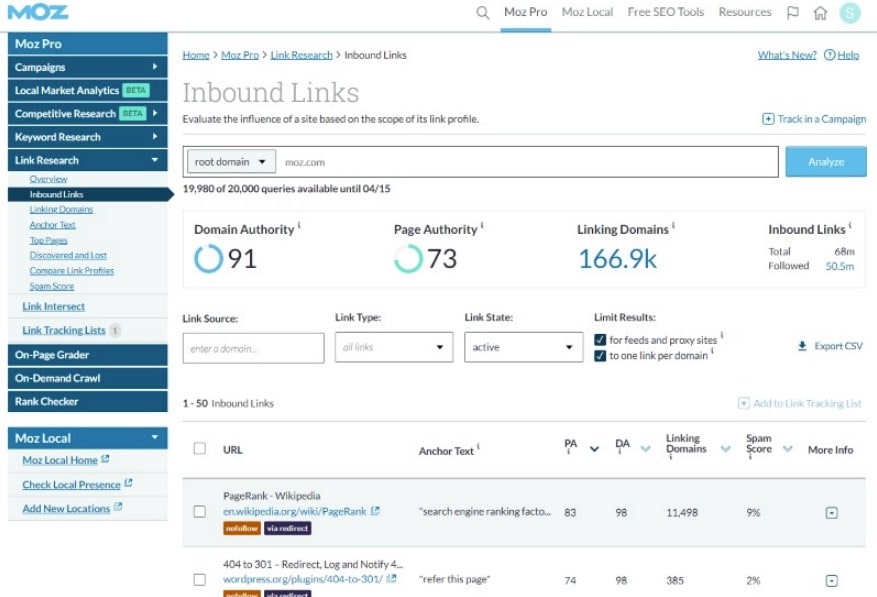The height and width of the screenshot is (597, 877).
Task: Click the Analyze button
Action: (826, 162)
